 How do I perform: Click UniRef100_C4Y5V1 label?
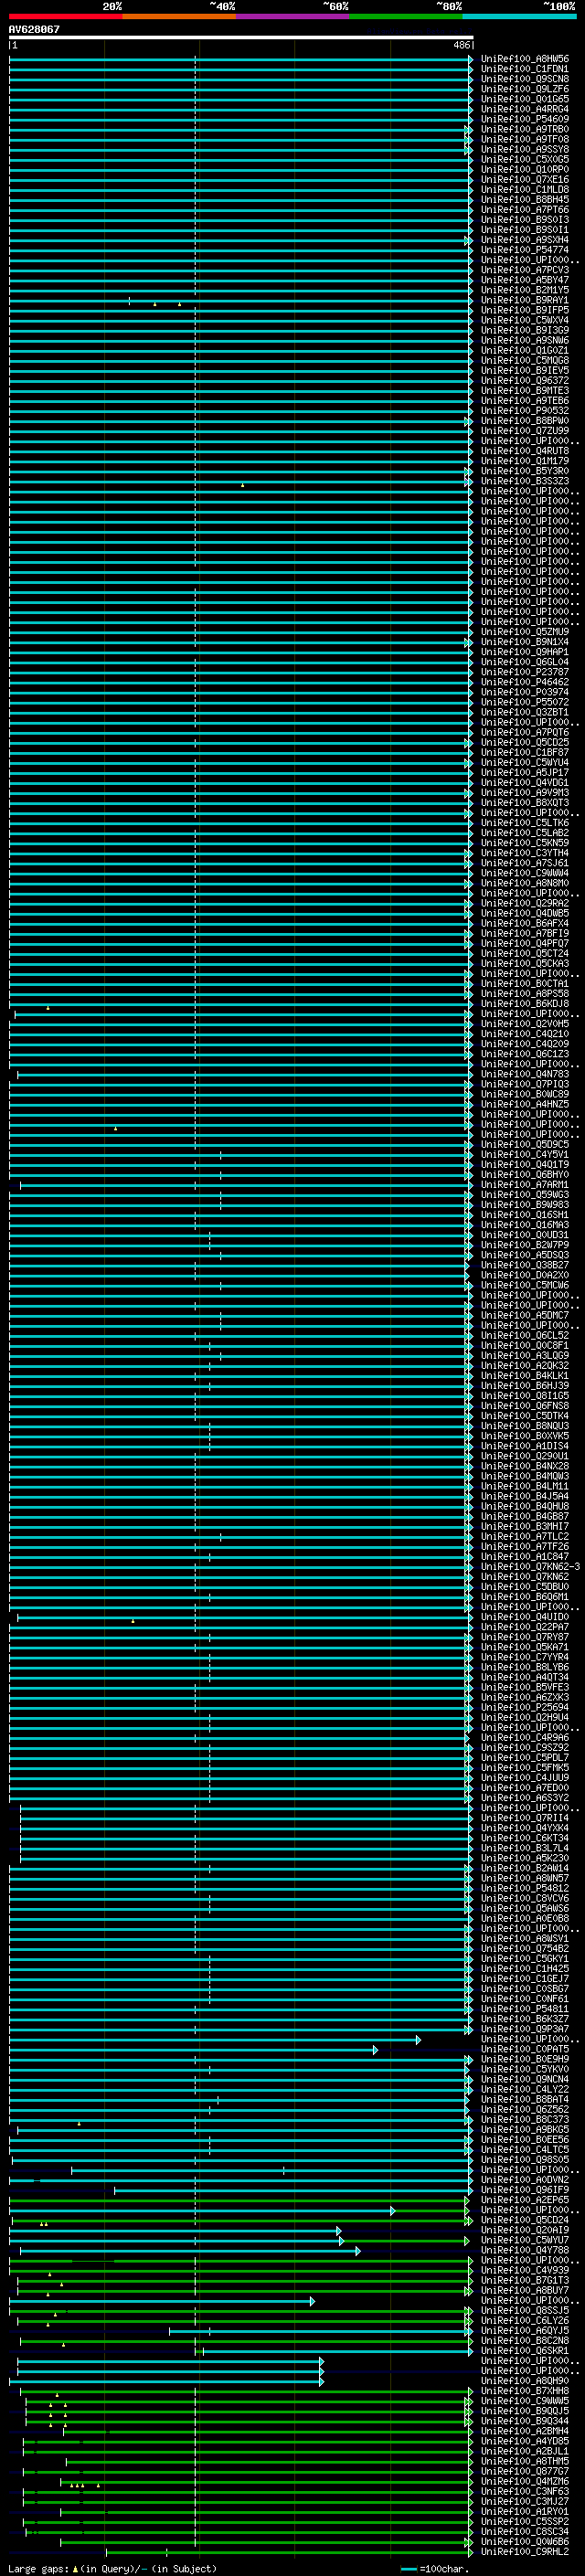(525, 1154)
